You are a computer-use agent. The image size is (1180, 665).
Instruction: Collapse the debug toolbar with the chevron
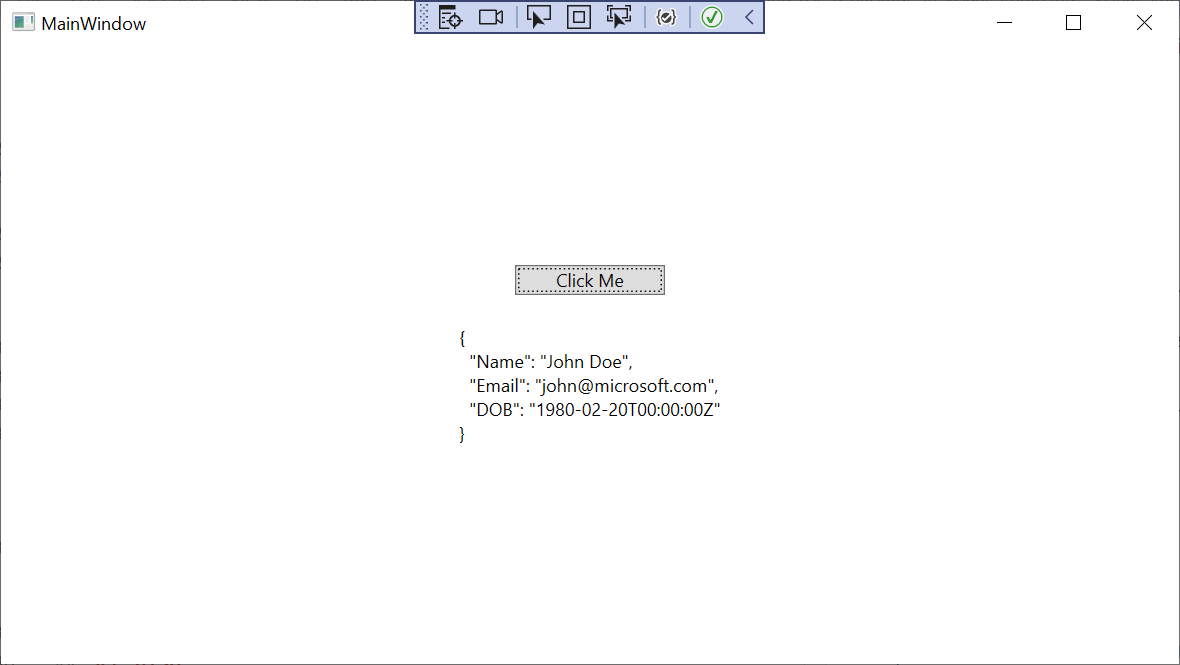click(x=748, y=17)
